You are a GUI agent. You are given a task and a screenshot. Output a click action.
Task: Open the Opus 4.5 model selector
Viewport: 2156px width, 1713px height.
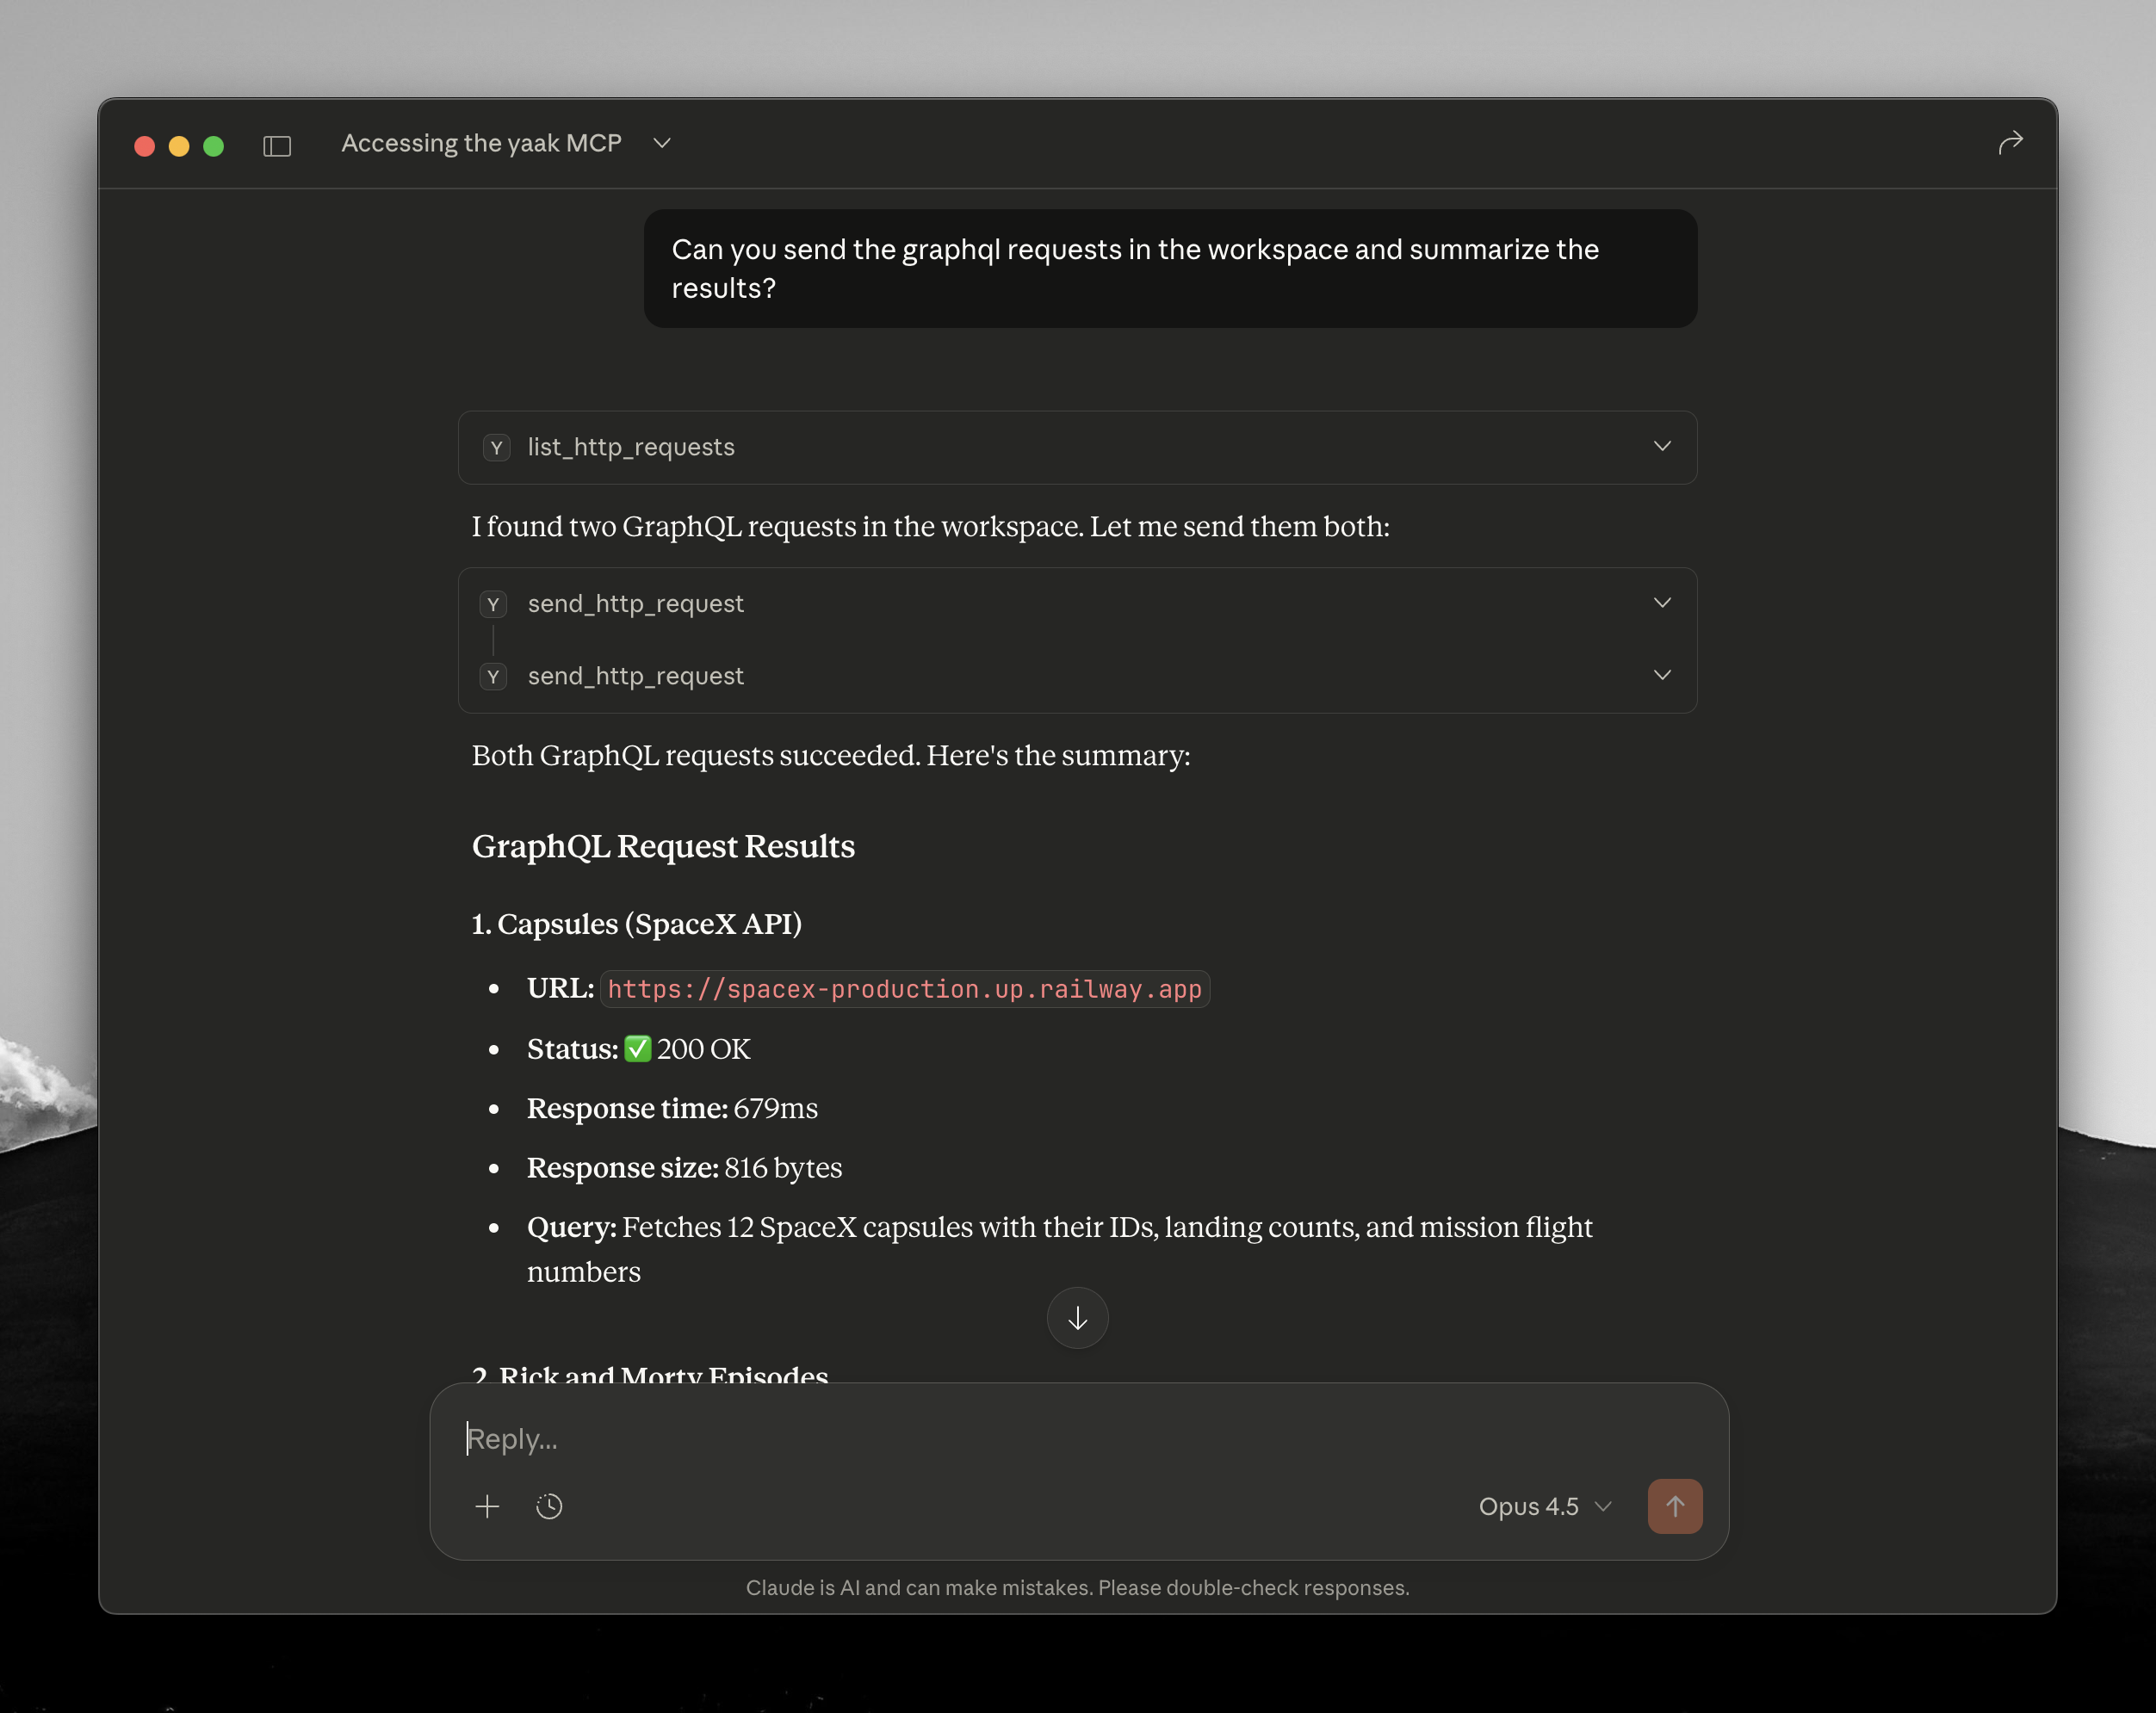(x=1545, y=1506)
